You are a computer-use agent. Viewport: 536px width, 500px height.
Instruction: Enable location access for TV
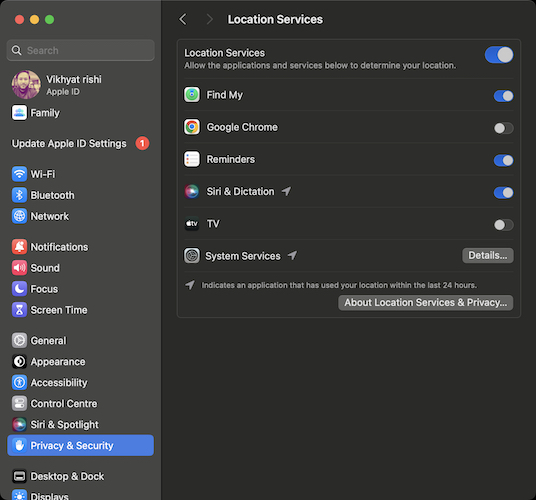(503, 225)
